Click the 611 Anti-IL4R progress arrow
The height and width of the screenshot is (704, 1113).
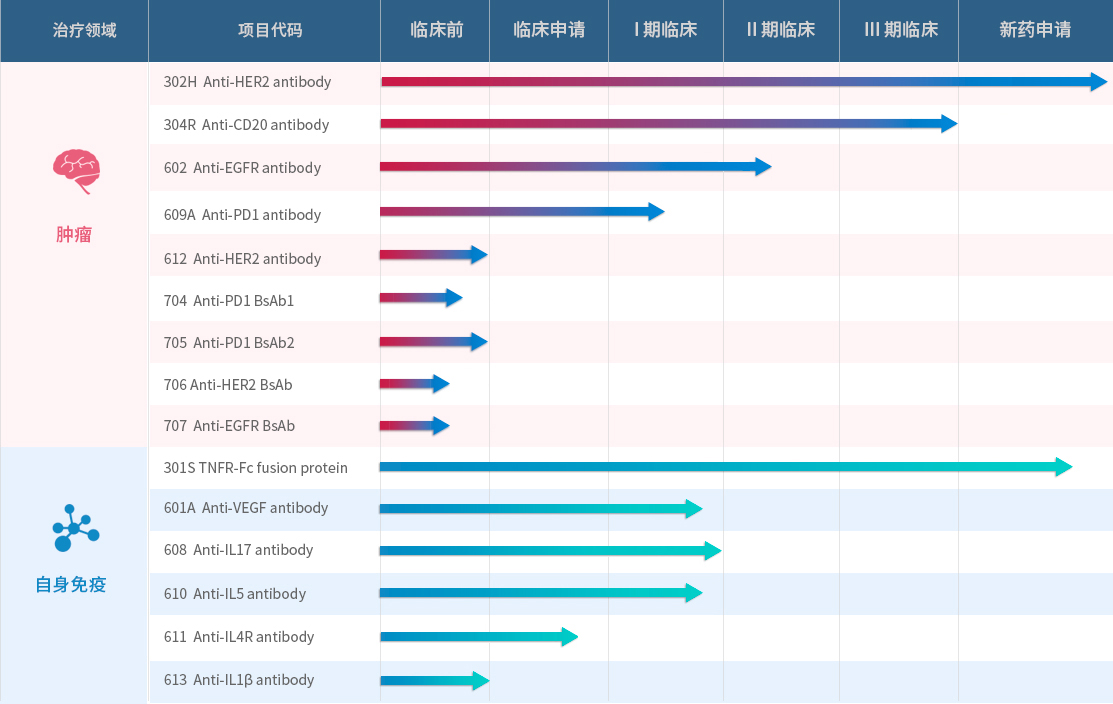point(479,637)
